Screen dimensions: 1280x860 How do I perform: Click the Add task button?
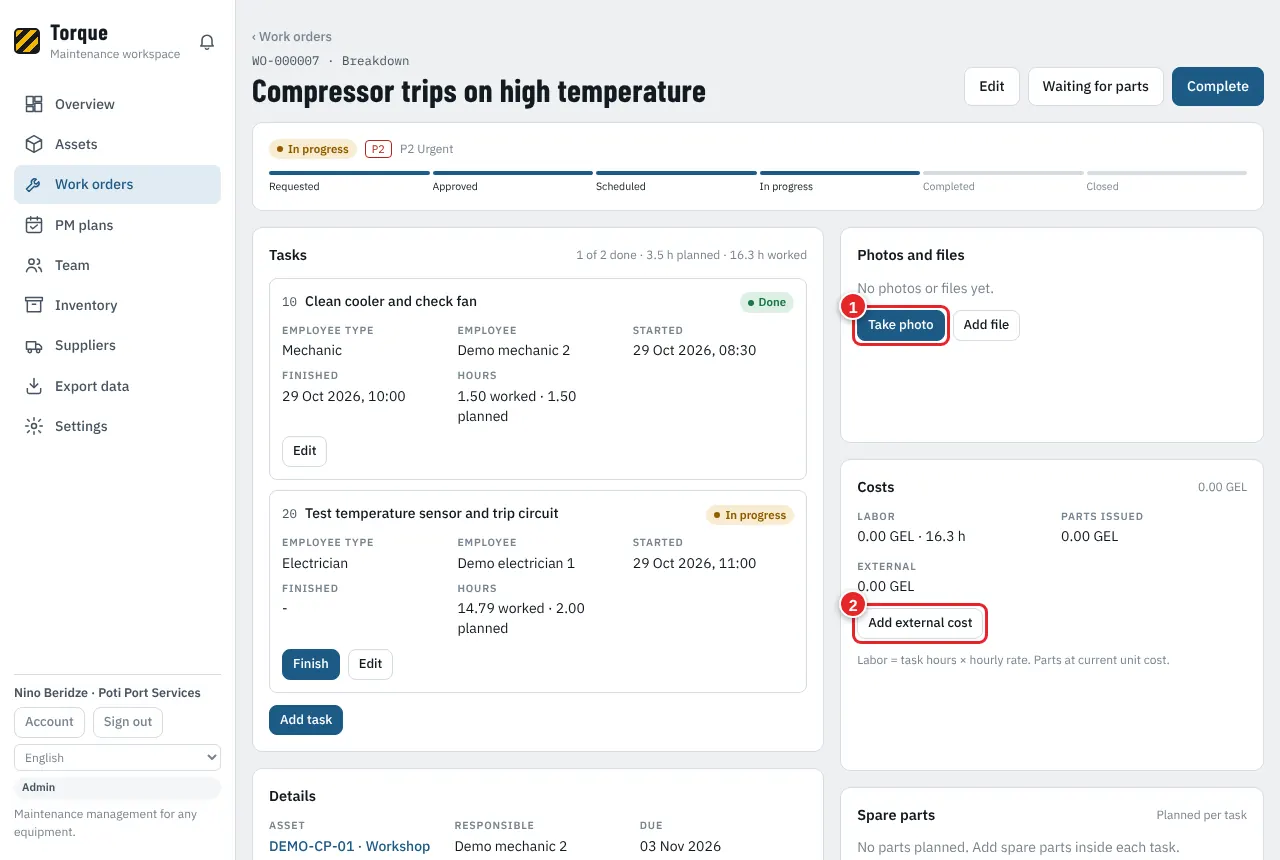pyautogui.click(x=306, y=720)
